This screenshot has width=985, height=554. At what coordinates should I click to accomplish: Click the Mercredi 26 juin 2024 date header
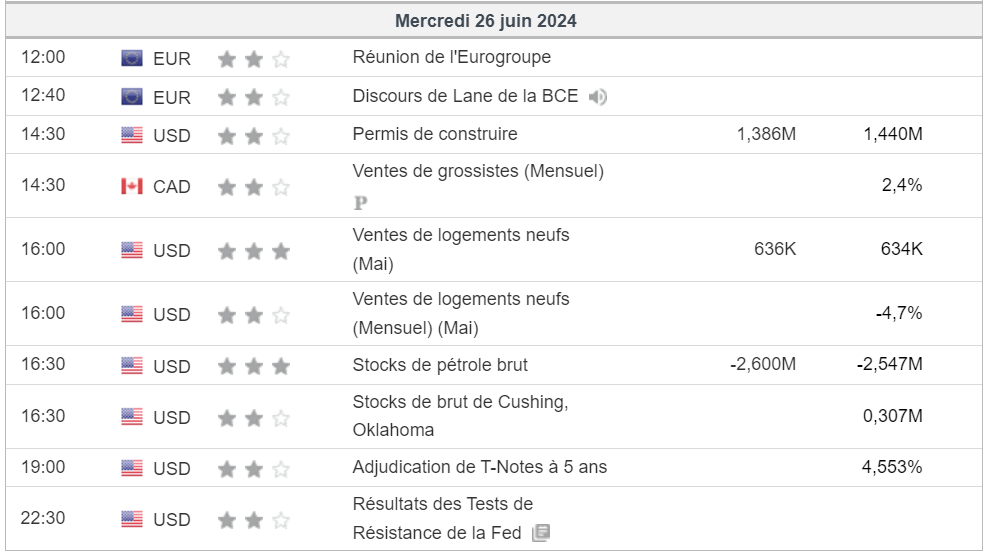486,21
